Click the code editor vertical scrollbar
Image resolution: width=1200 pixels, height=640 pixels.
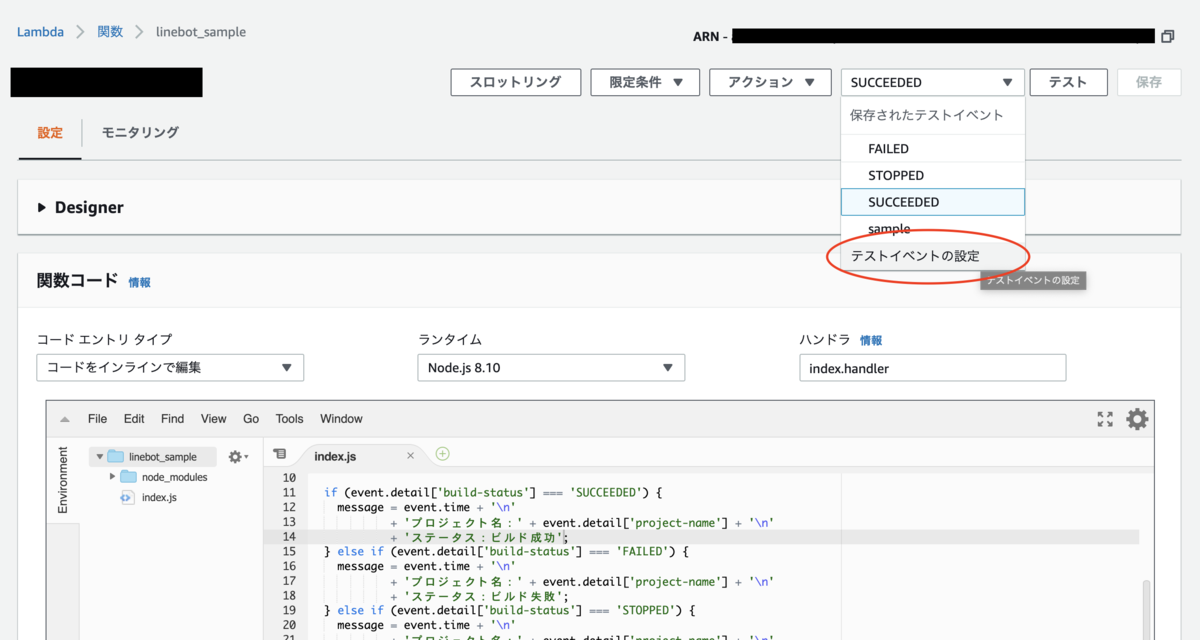click(1146, 608)
